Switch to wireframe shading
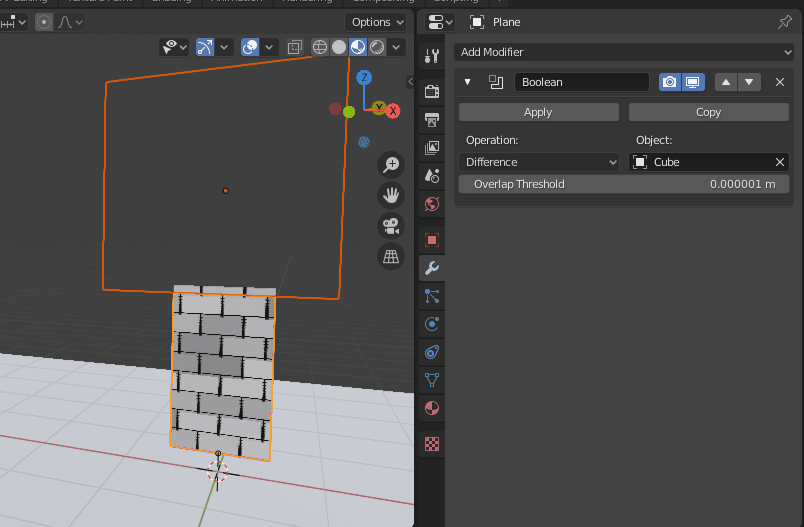Image resolution: width=804 pixels, height=527 pixels. (x=319, y=47)
